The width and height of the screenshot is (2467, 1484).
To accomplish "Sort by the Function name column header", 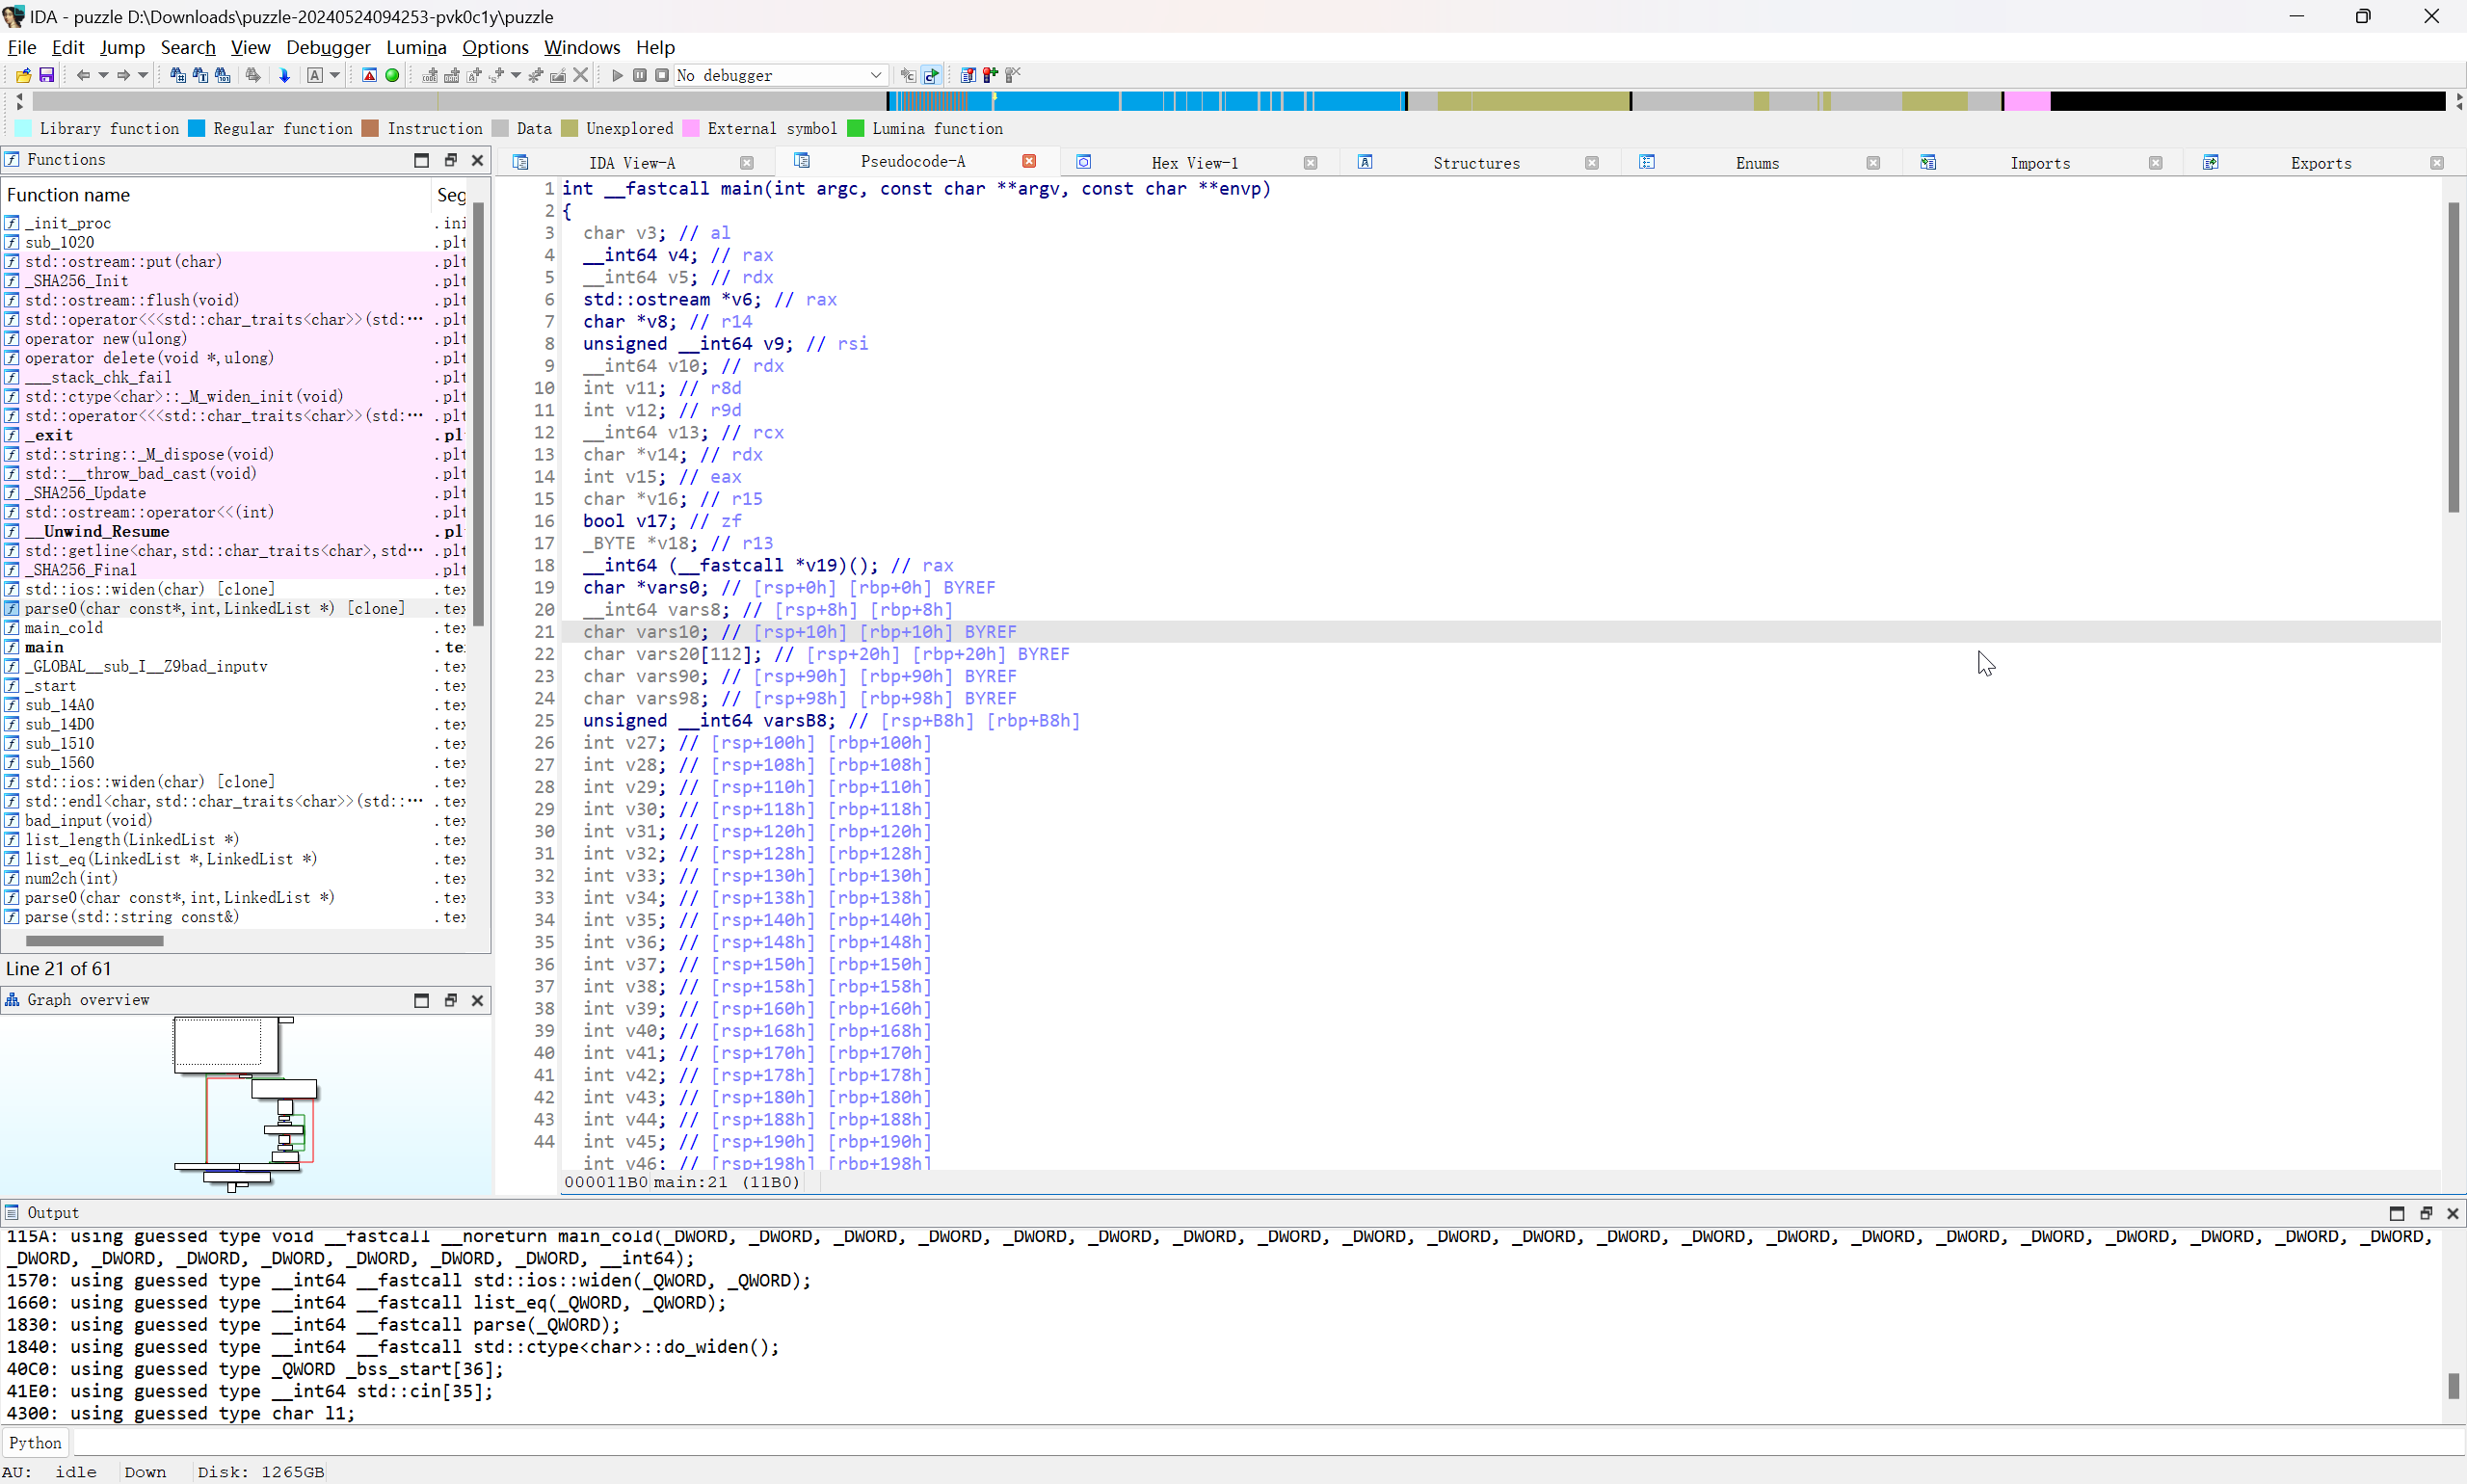I will 216,195.
